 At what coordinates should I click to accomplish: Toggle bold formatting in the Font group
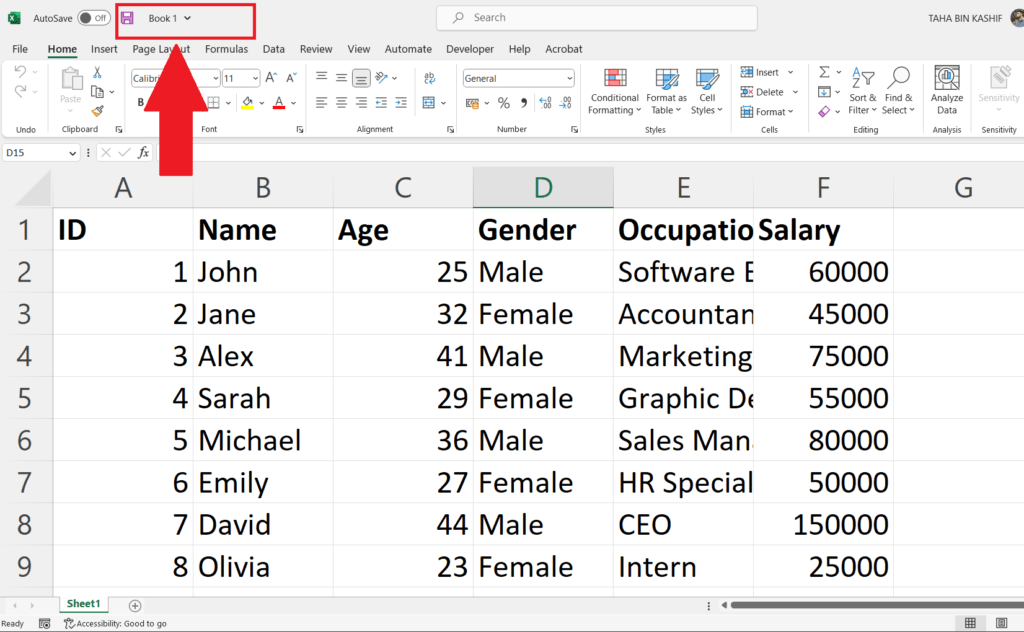(141, 102)
